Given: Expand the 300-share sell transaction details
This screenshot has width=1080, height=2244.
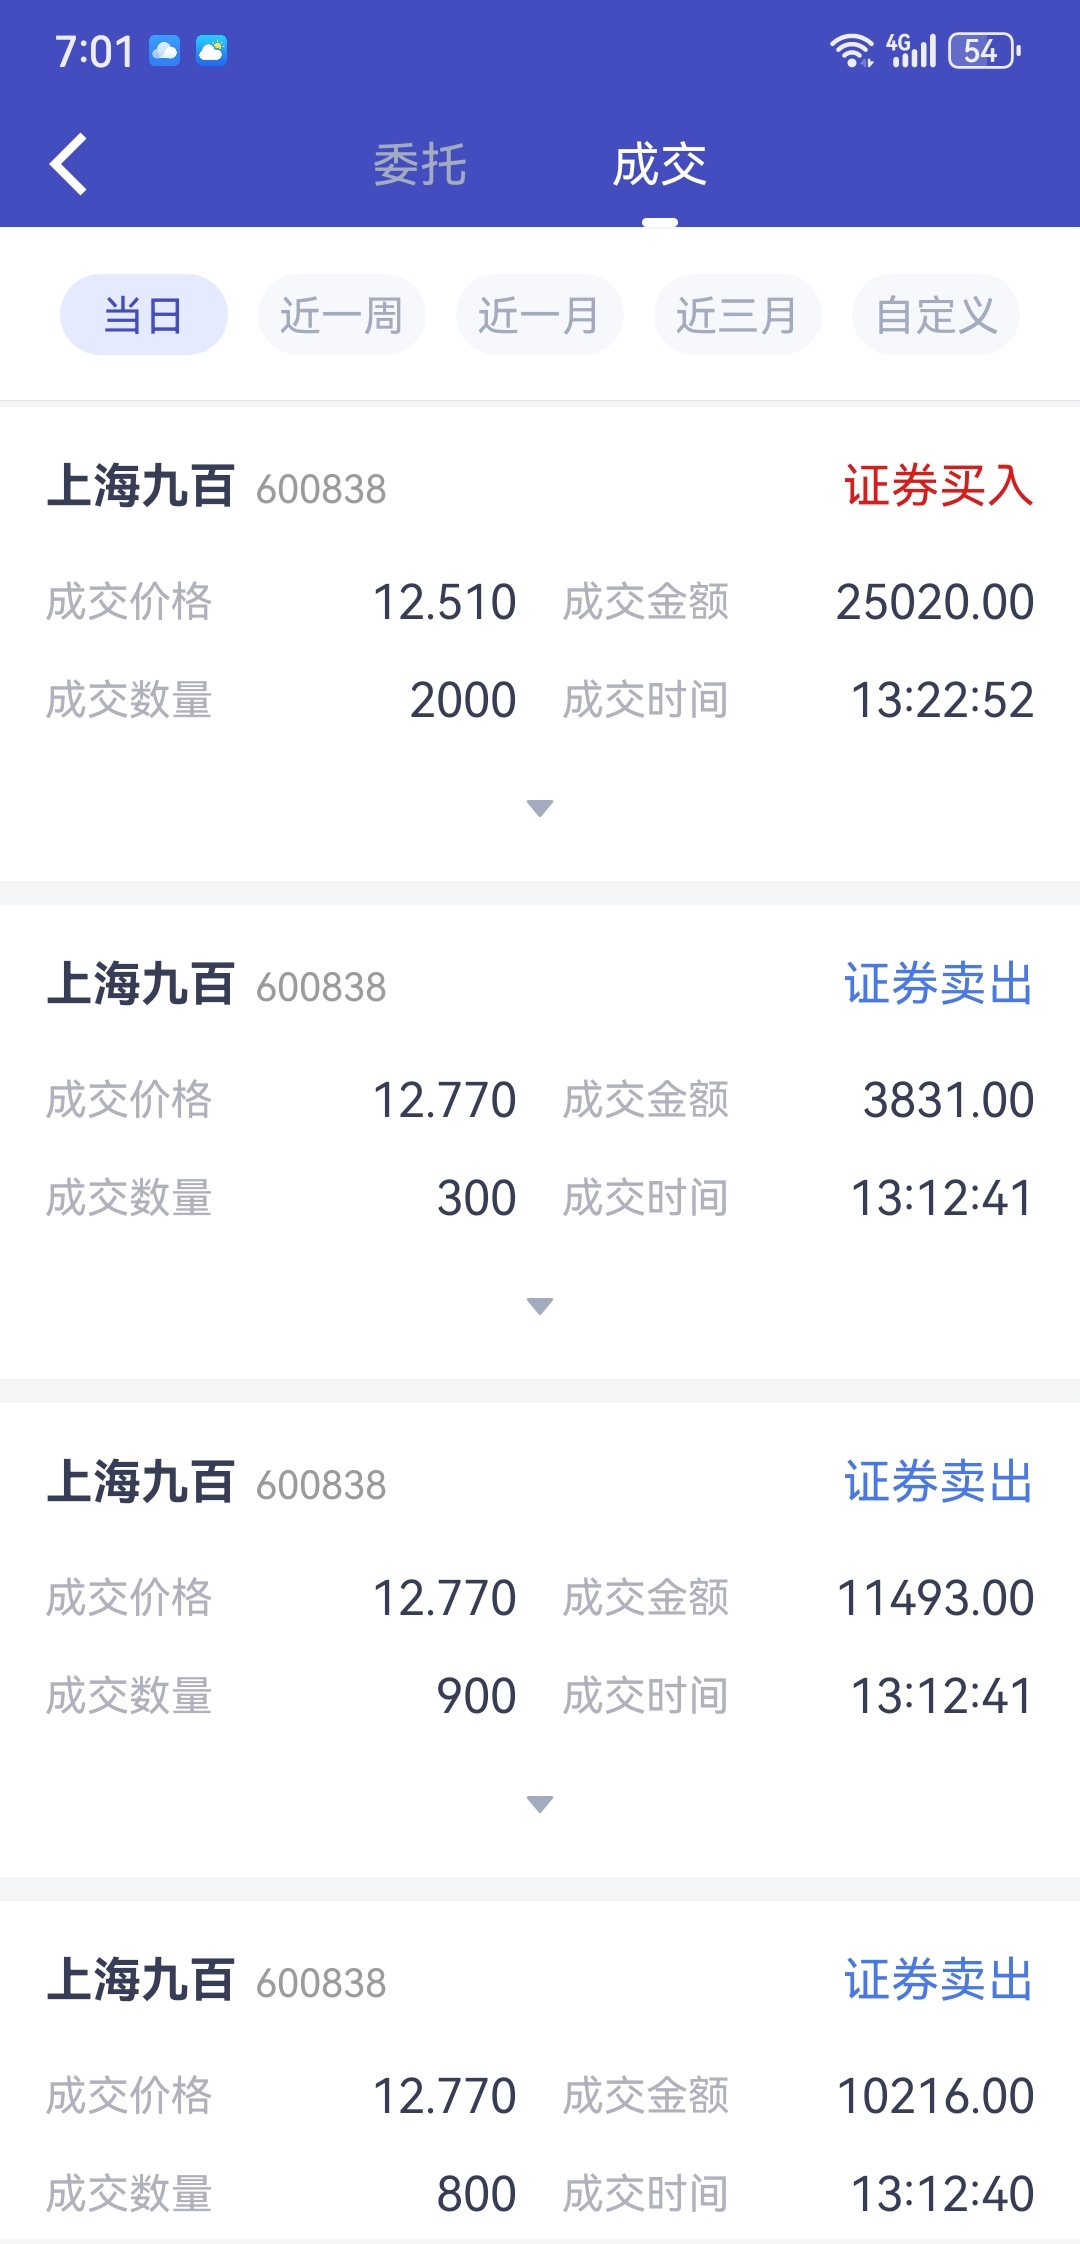Looking at the screenshot, I should click(x=540, y=1306).
